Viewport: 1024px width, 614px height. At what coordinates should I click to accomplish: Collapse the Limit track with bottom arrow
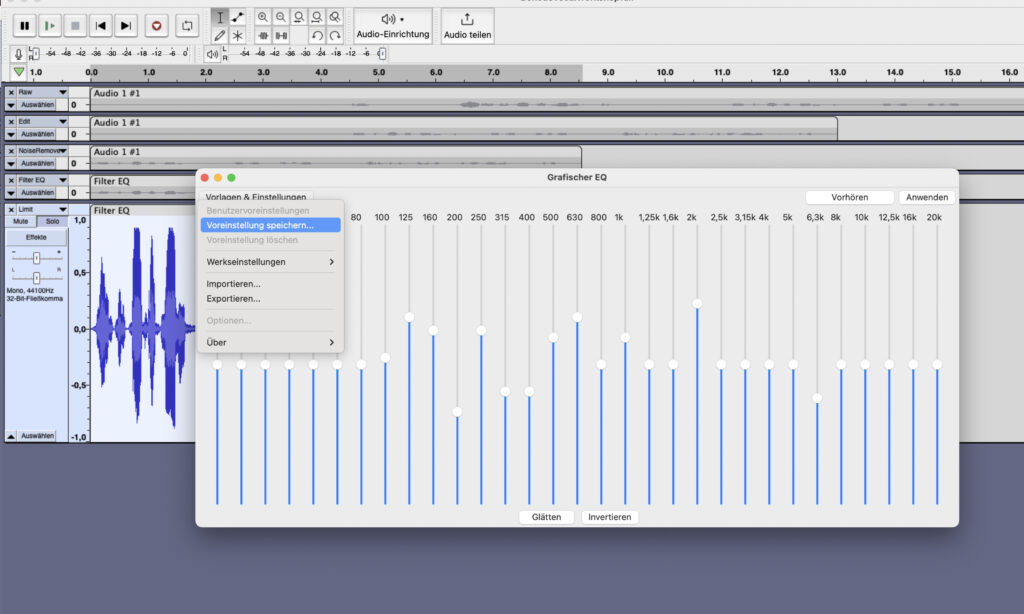point(11,436)
